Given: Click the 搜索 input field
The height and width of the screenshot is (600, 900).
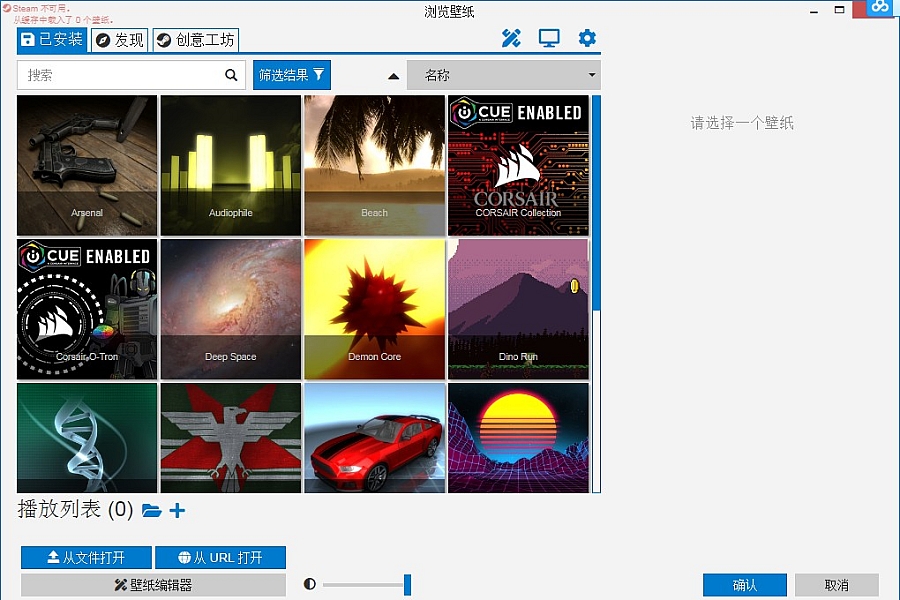Looking at the screenshot, I should (131, 75).
